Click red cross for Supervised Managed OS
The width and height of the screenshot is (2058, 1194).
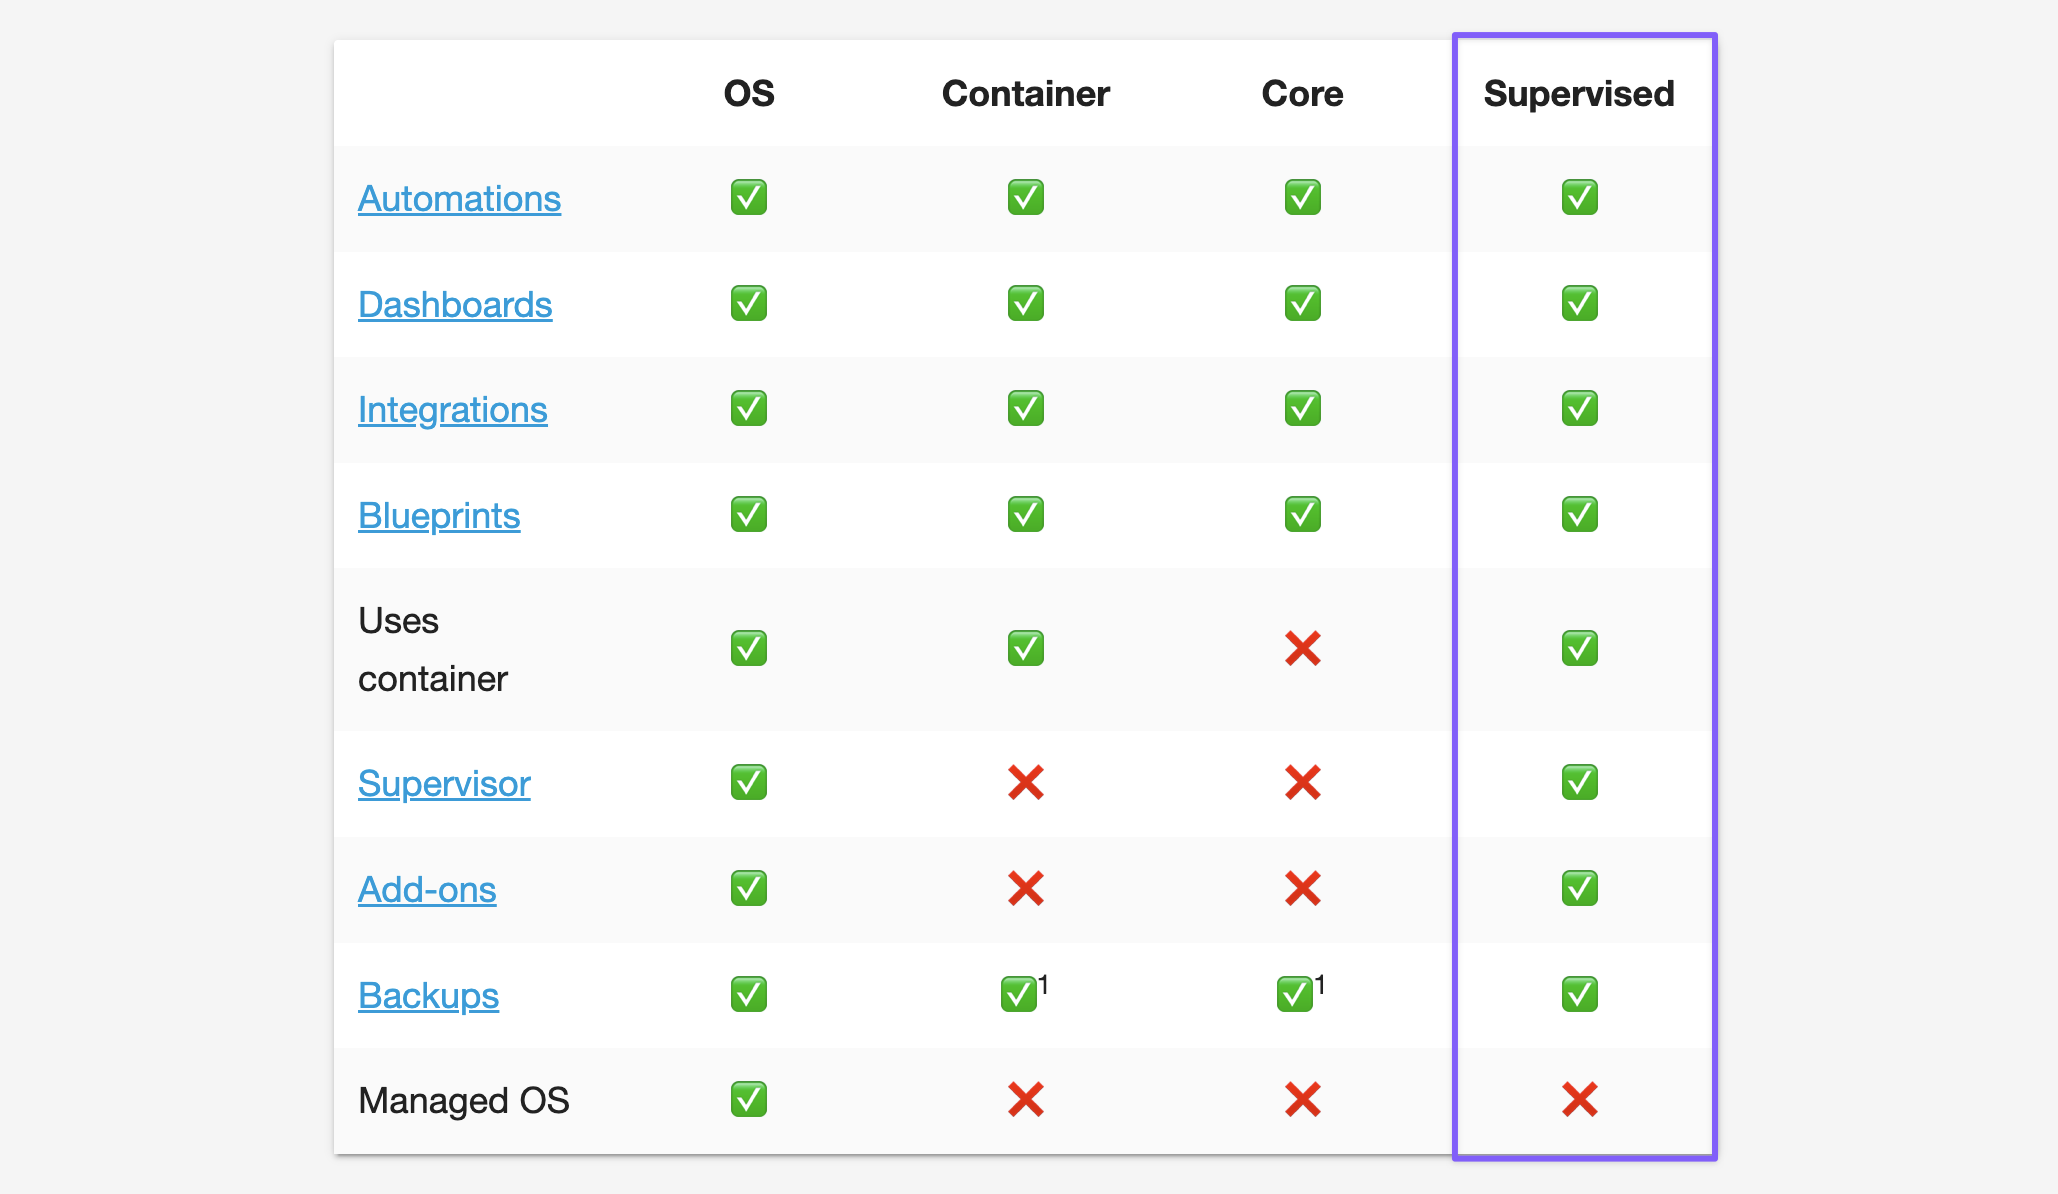tap(1579, 1100)
